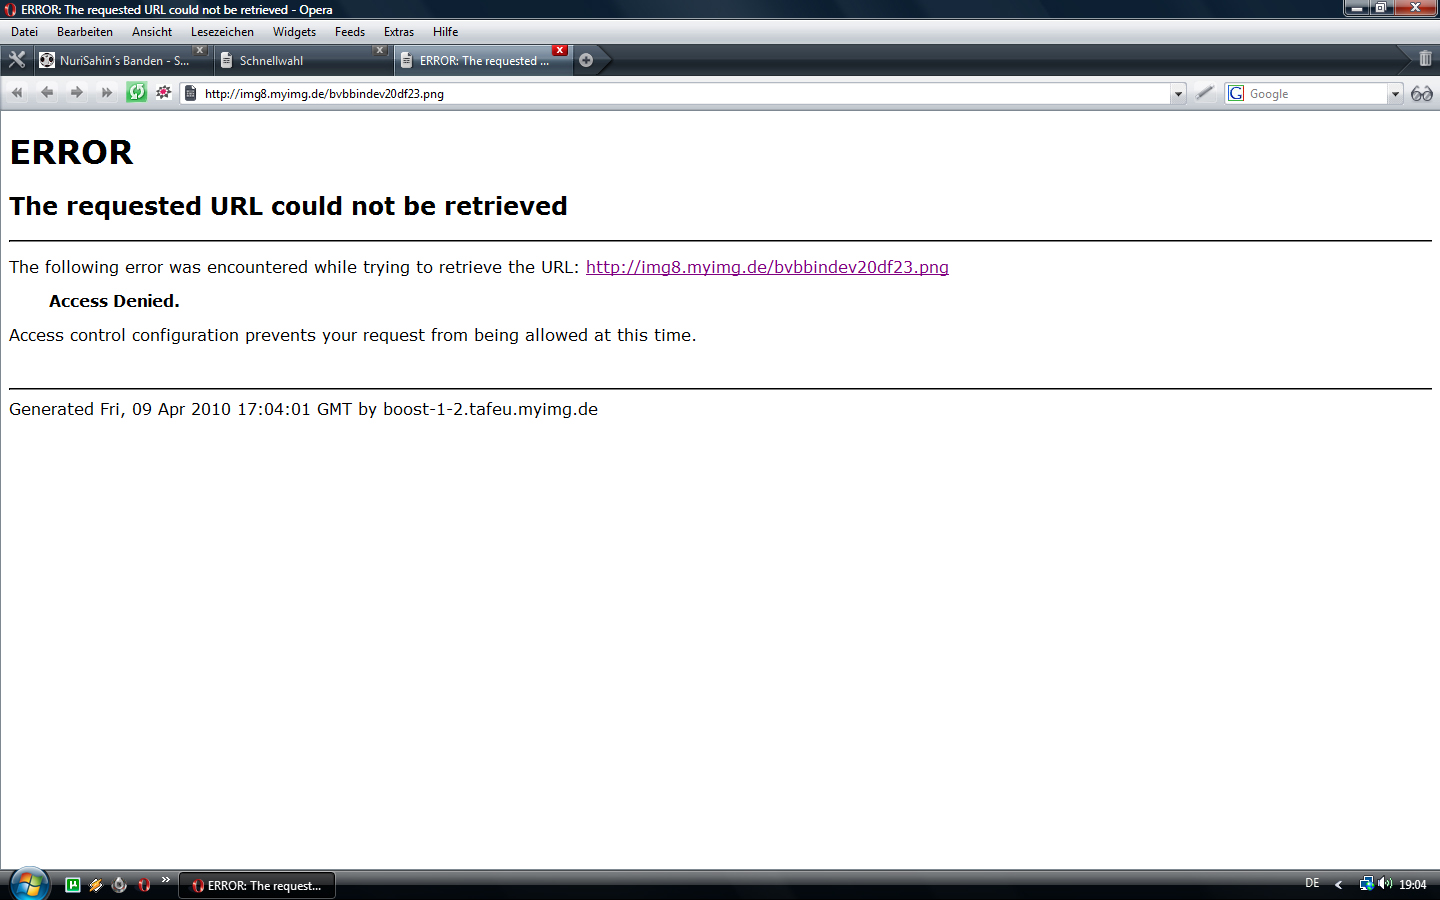Open the closed tabs trash can

pos(1425,59)
